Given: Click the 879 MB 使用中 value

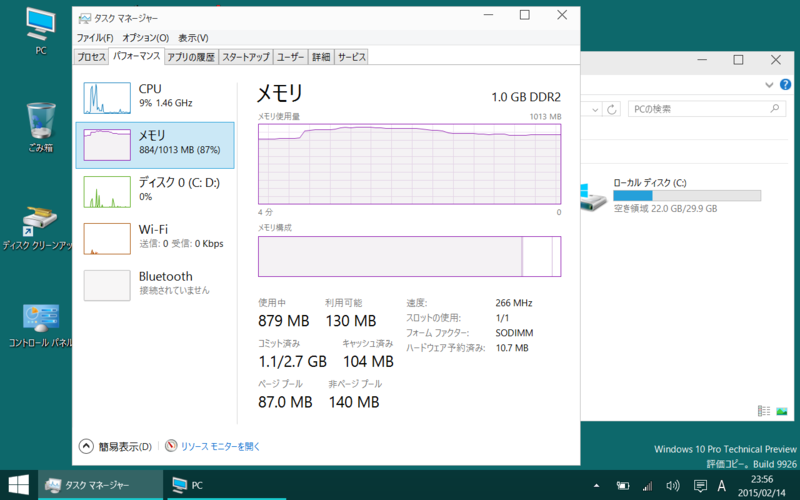Looking at the screenshot, I should (284, 321).
